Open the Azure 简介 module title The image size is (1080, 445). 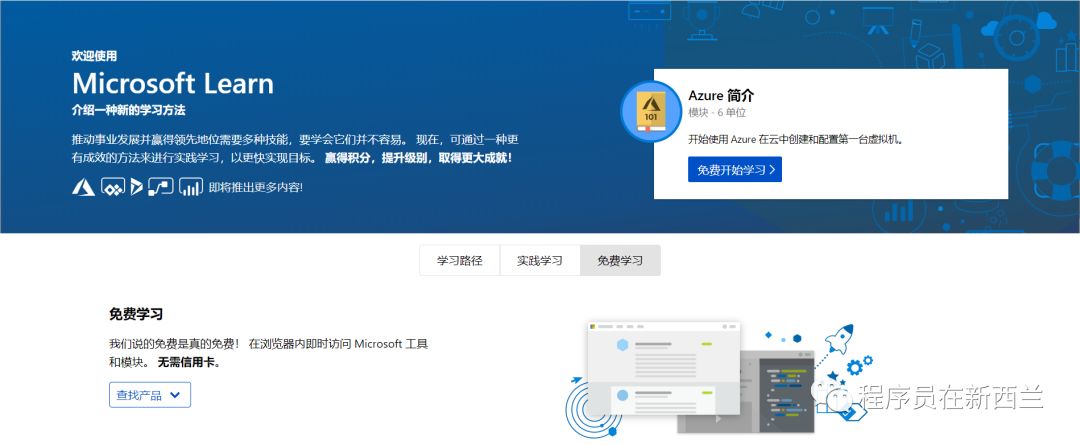coord(721,96)
